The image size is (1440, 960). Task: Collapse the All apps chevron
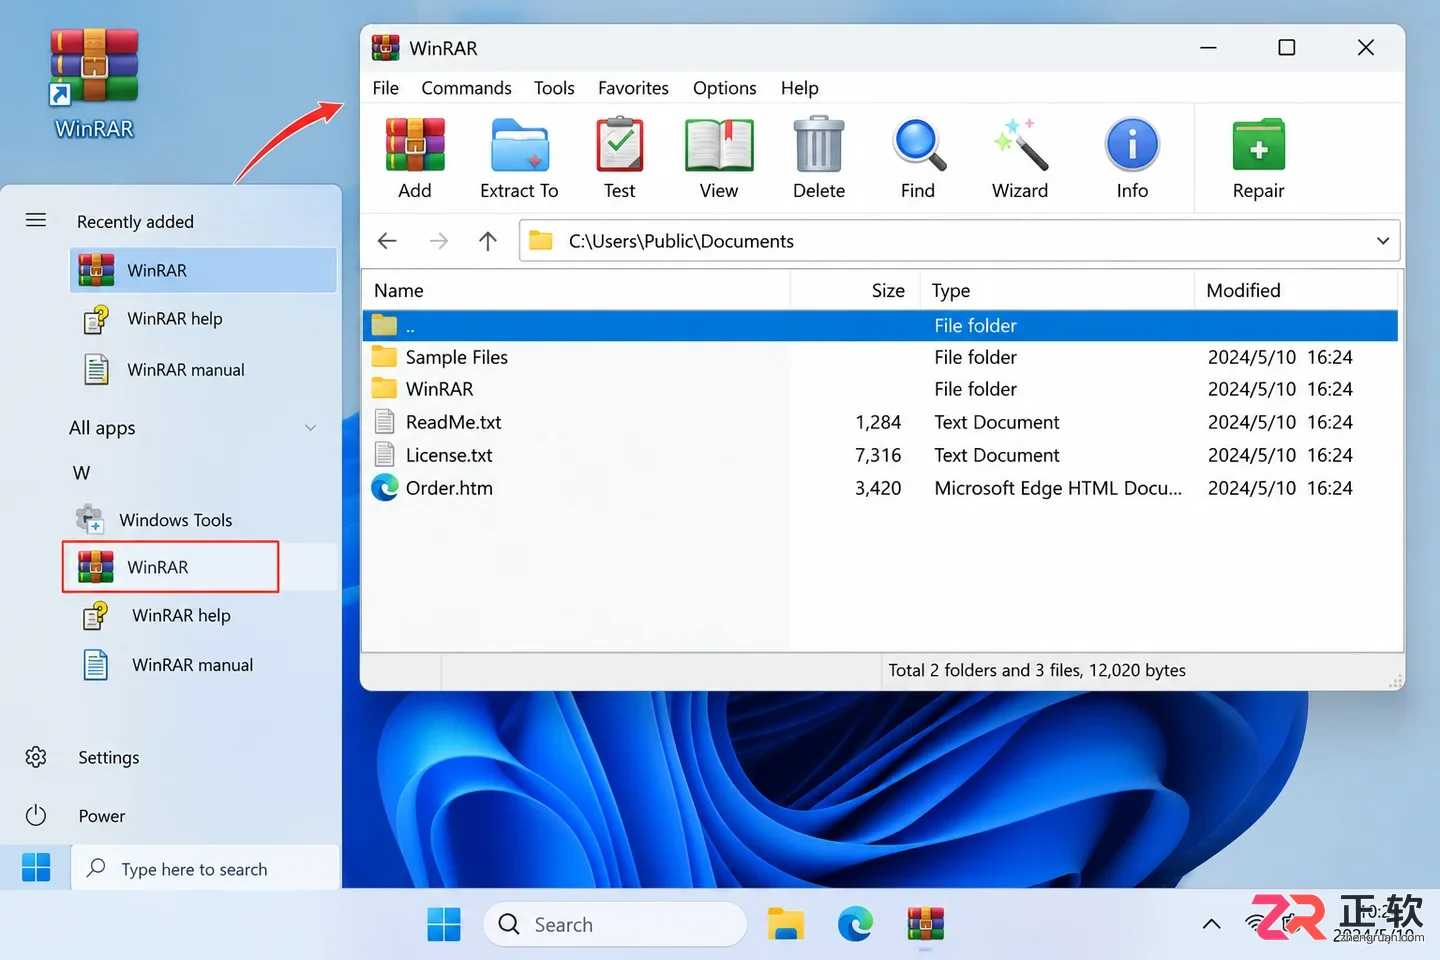click(x=310, y=428)
